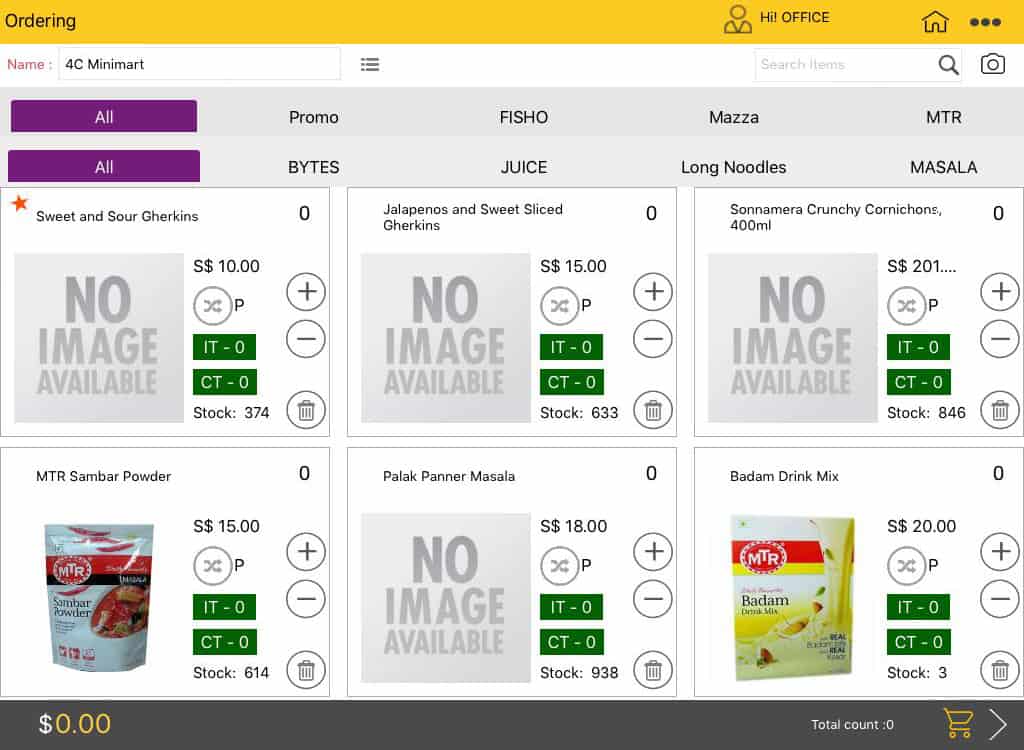Tap IT - 0 button for Sweet and Sour Gherkins
This screenshot has height=750, width=1024.
tap(224, 347)
